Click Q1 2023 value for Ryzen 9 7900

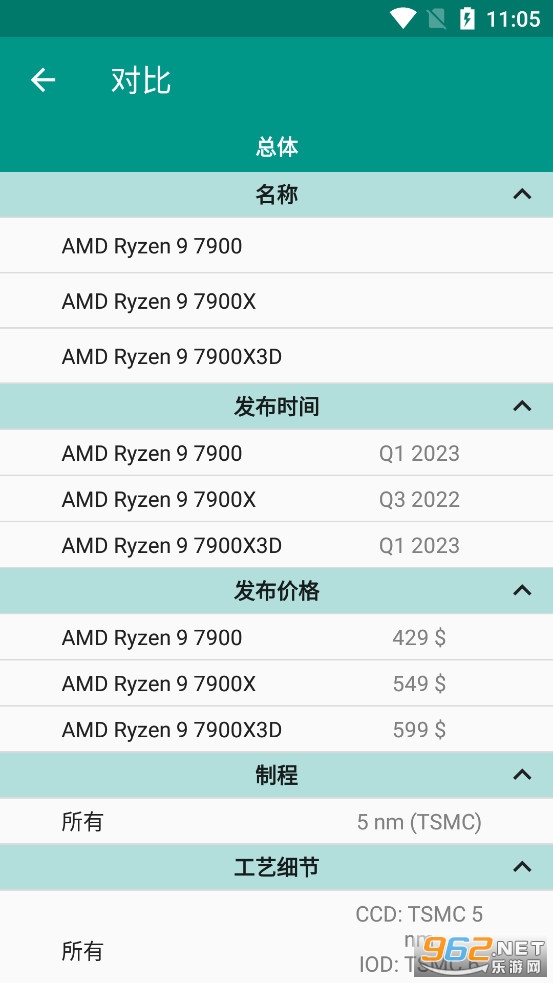(419, 453)
